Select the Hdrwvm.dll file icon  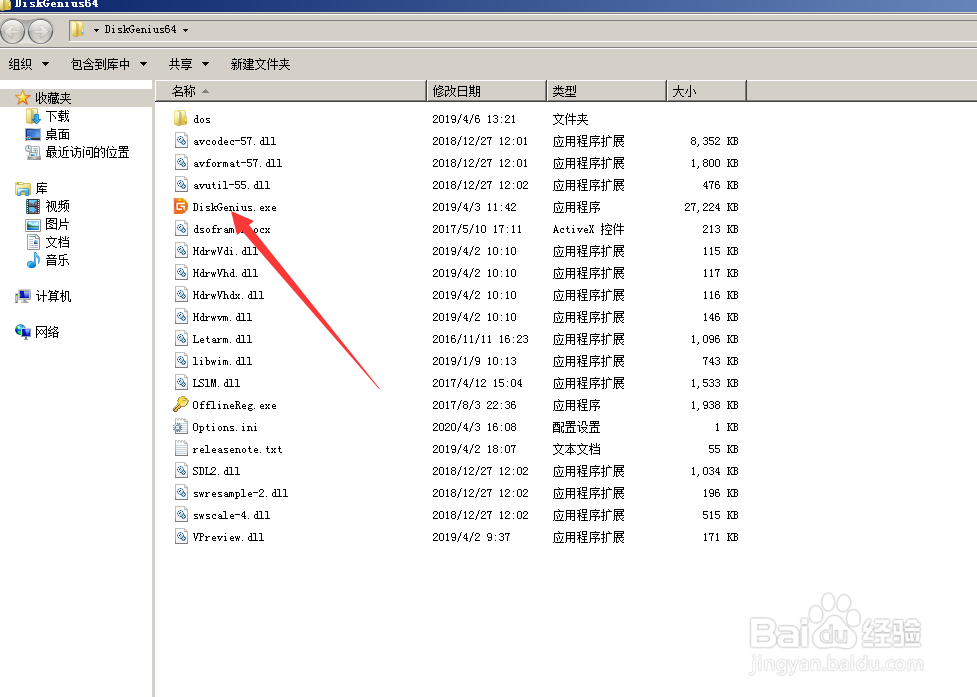181,316
